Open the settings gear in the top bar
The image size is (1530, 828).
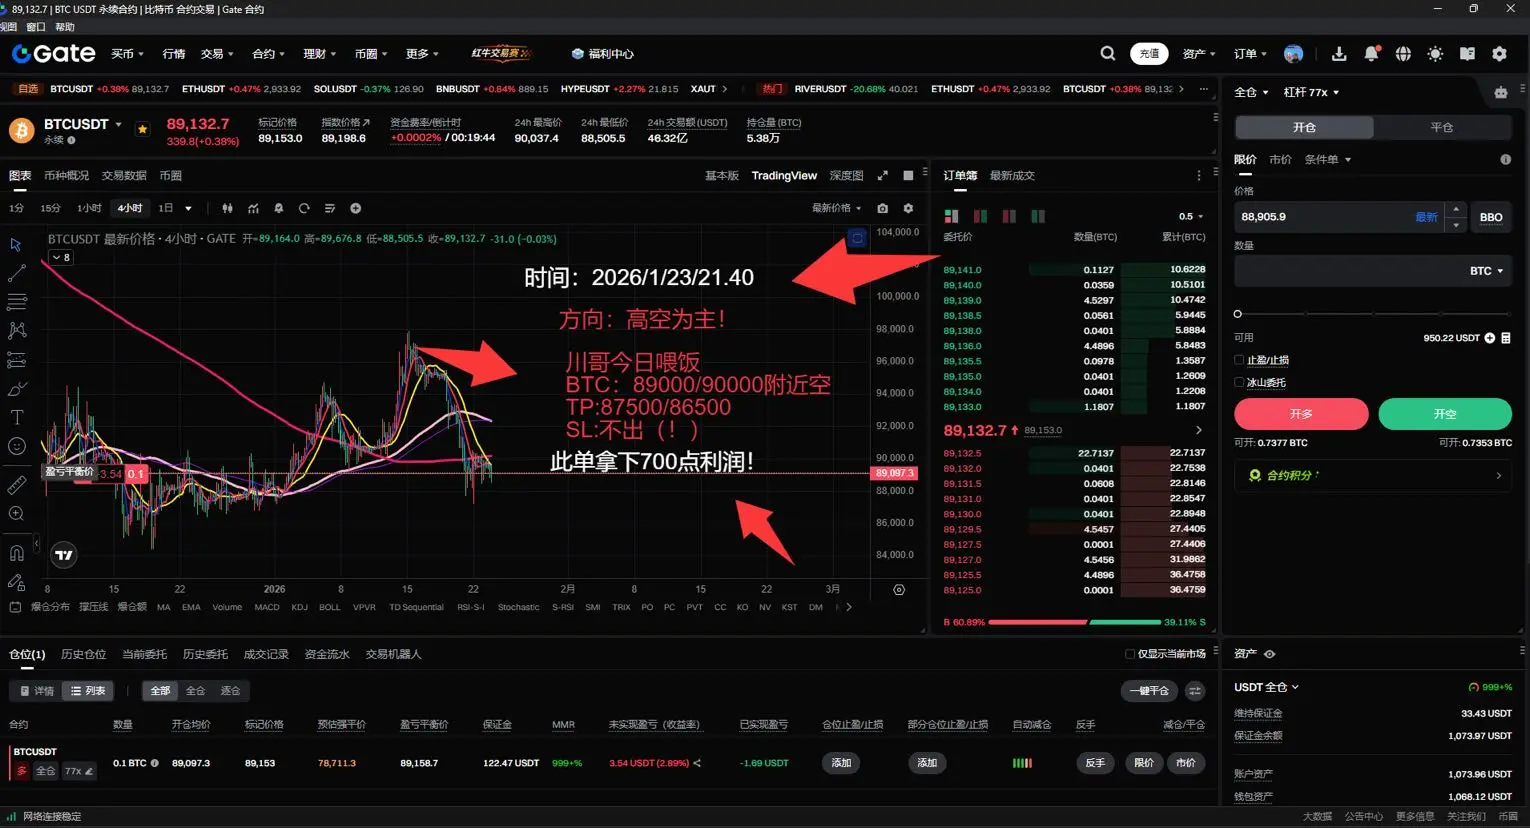1499,54
